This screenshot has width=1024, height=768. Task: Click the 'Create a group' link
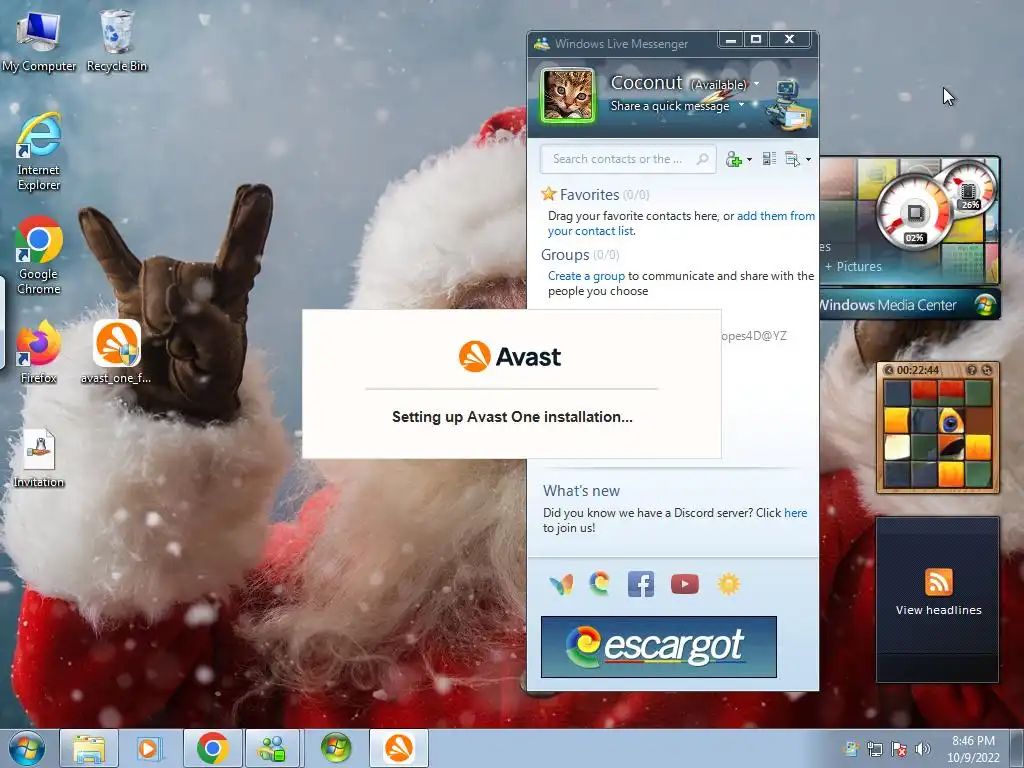(x=586, y=276)
